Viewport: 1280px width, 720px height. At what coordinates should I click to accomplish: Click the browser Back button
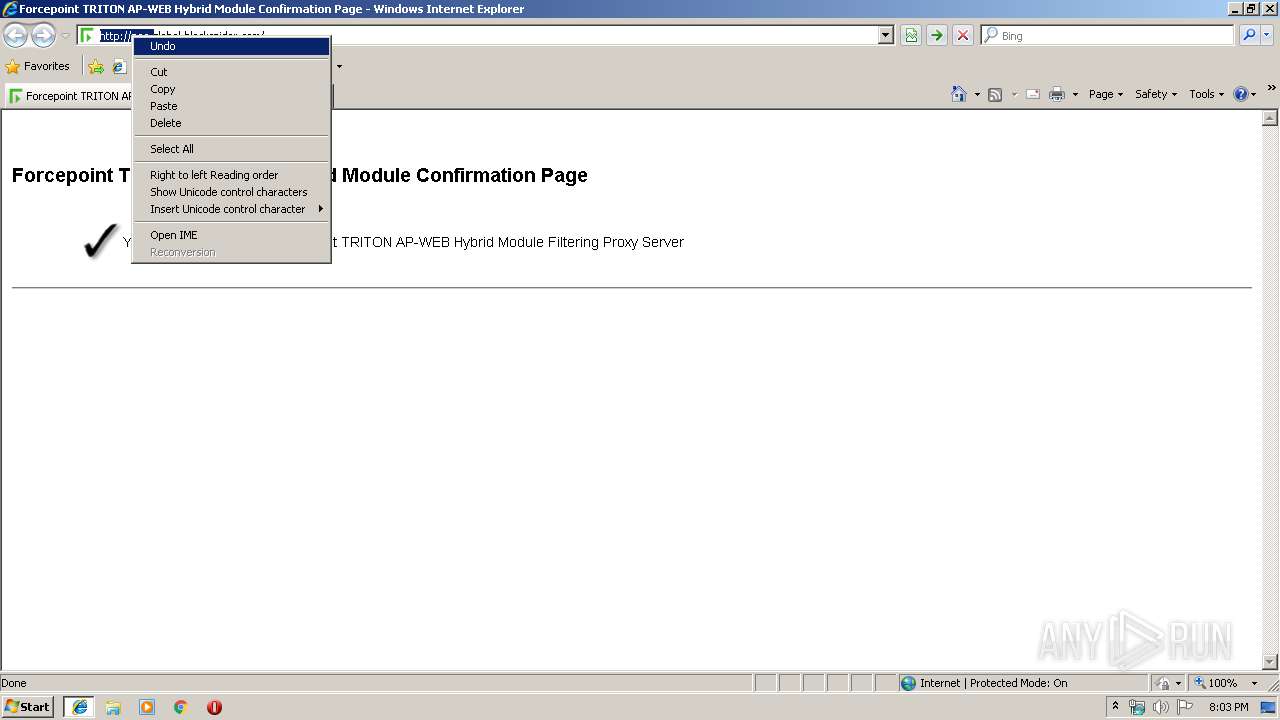pyautogui.click(x=16, y=35)
